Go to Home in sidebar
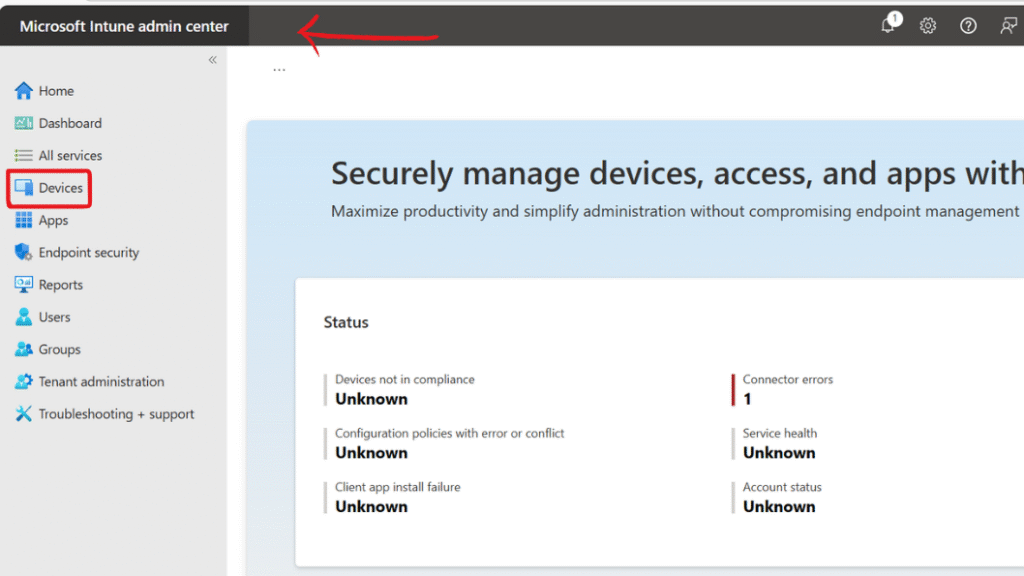The image size is (1024, 576). tap(56, 91)
